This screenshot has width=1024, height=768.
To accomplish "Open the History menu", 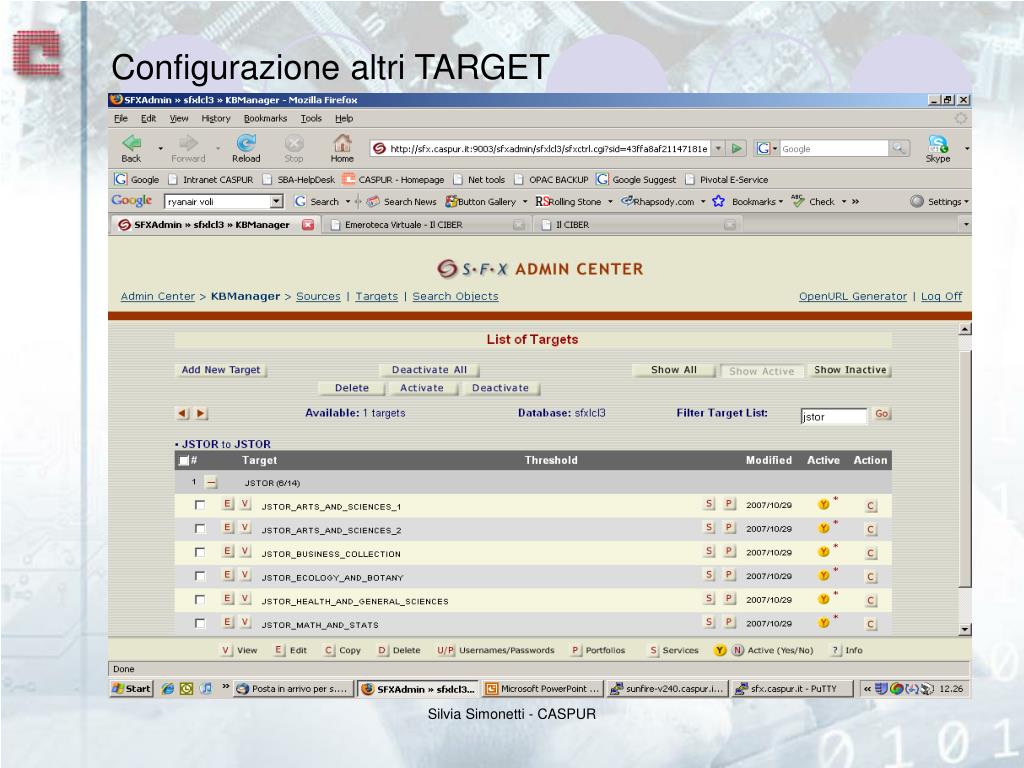I will pyautogui.click(x=216, y=118).
